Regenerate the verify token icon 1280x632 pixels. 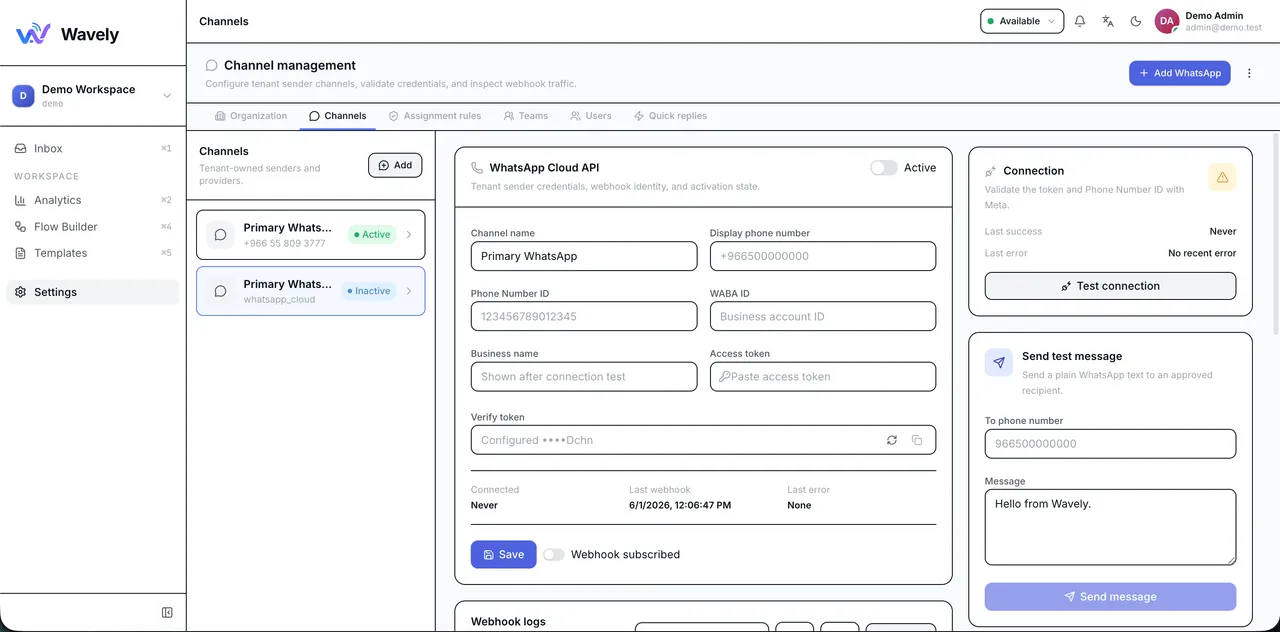pos(892,440)
